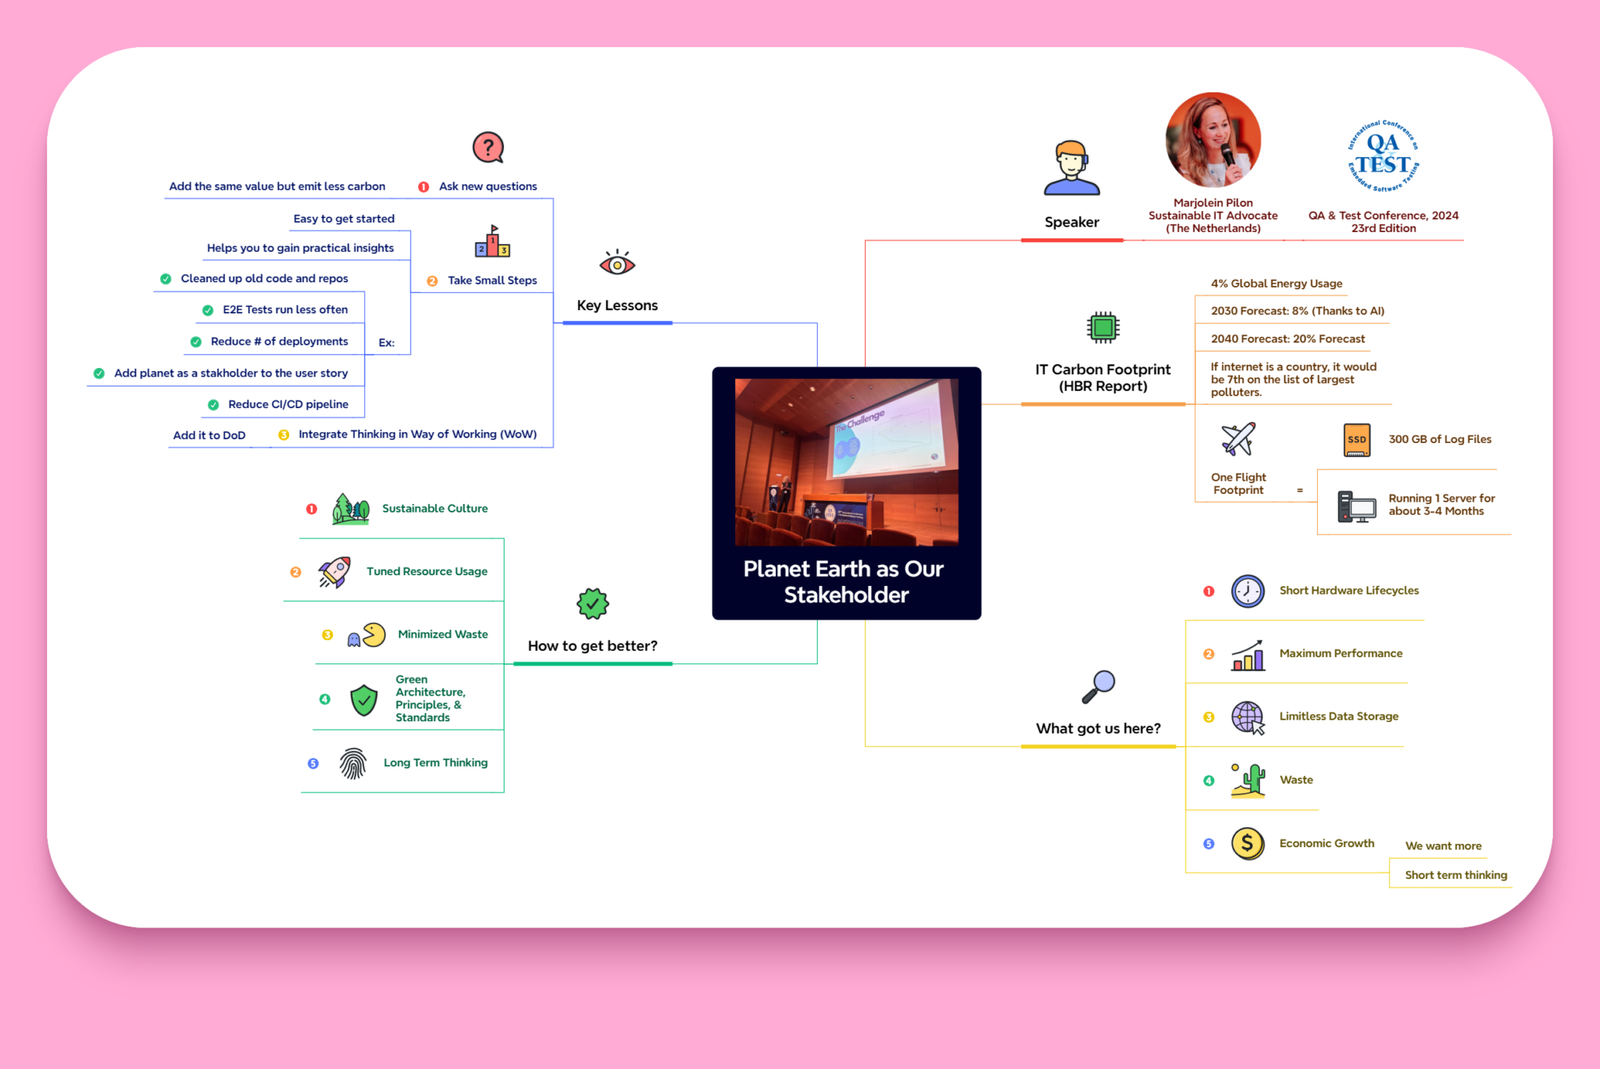Viewport: 1600px width, 1069px height.
Task: Click the SSD drive icon
Action: point(1357,440)
